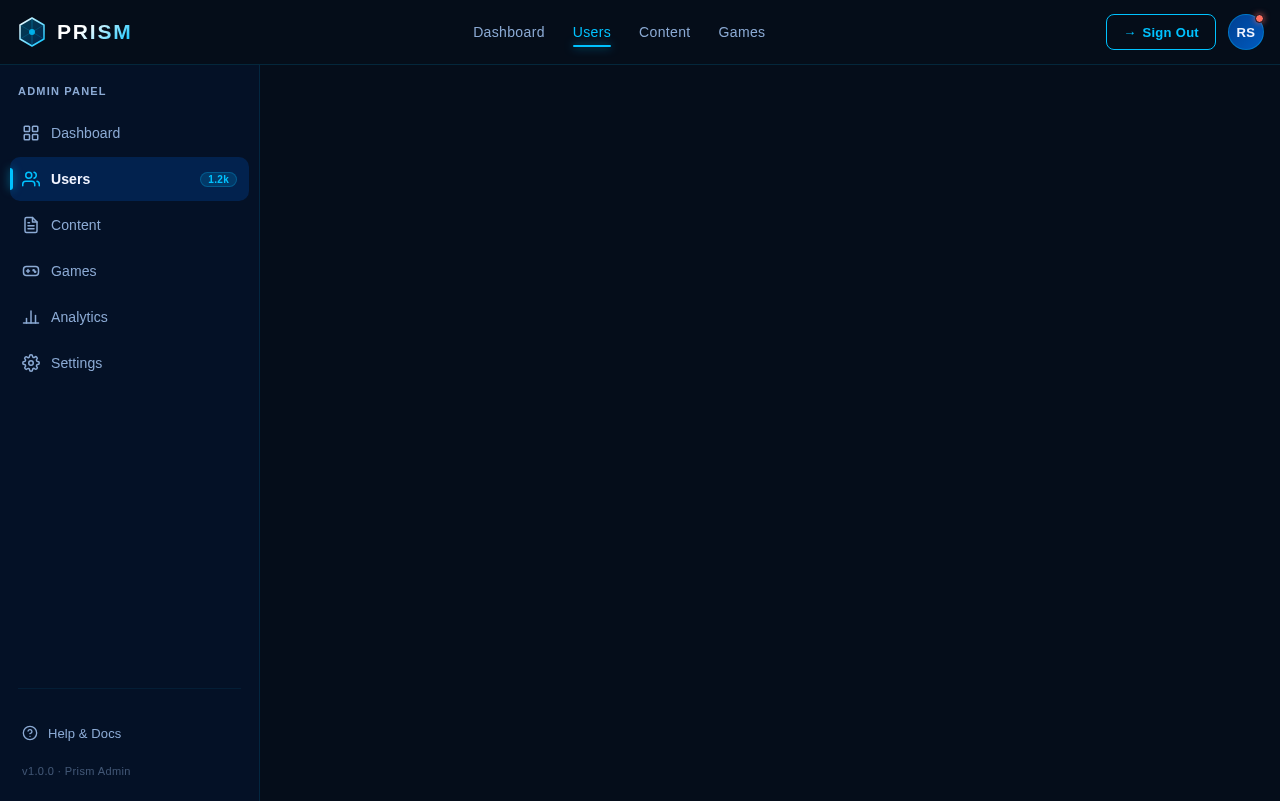Click the Prism hexagon logo icon
1280x801 pixels.
pyautogui.click(x=31, y=31)
